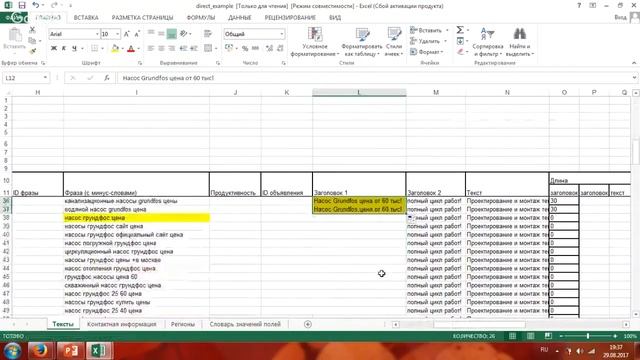Toggle bold Ж formatting
The image size is (640, 360).
53,49
